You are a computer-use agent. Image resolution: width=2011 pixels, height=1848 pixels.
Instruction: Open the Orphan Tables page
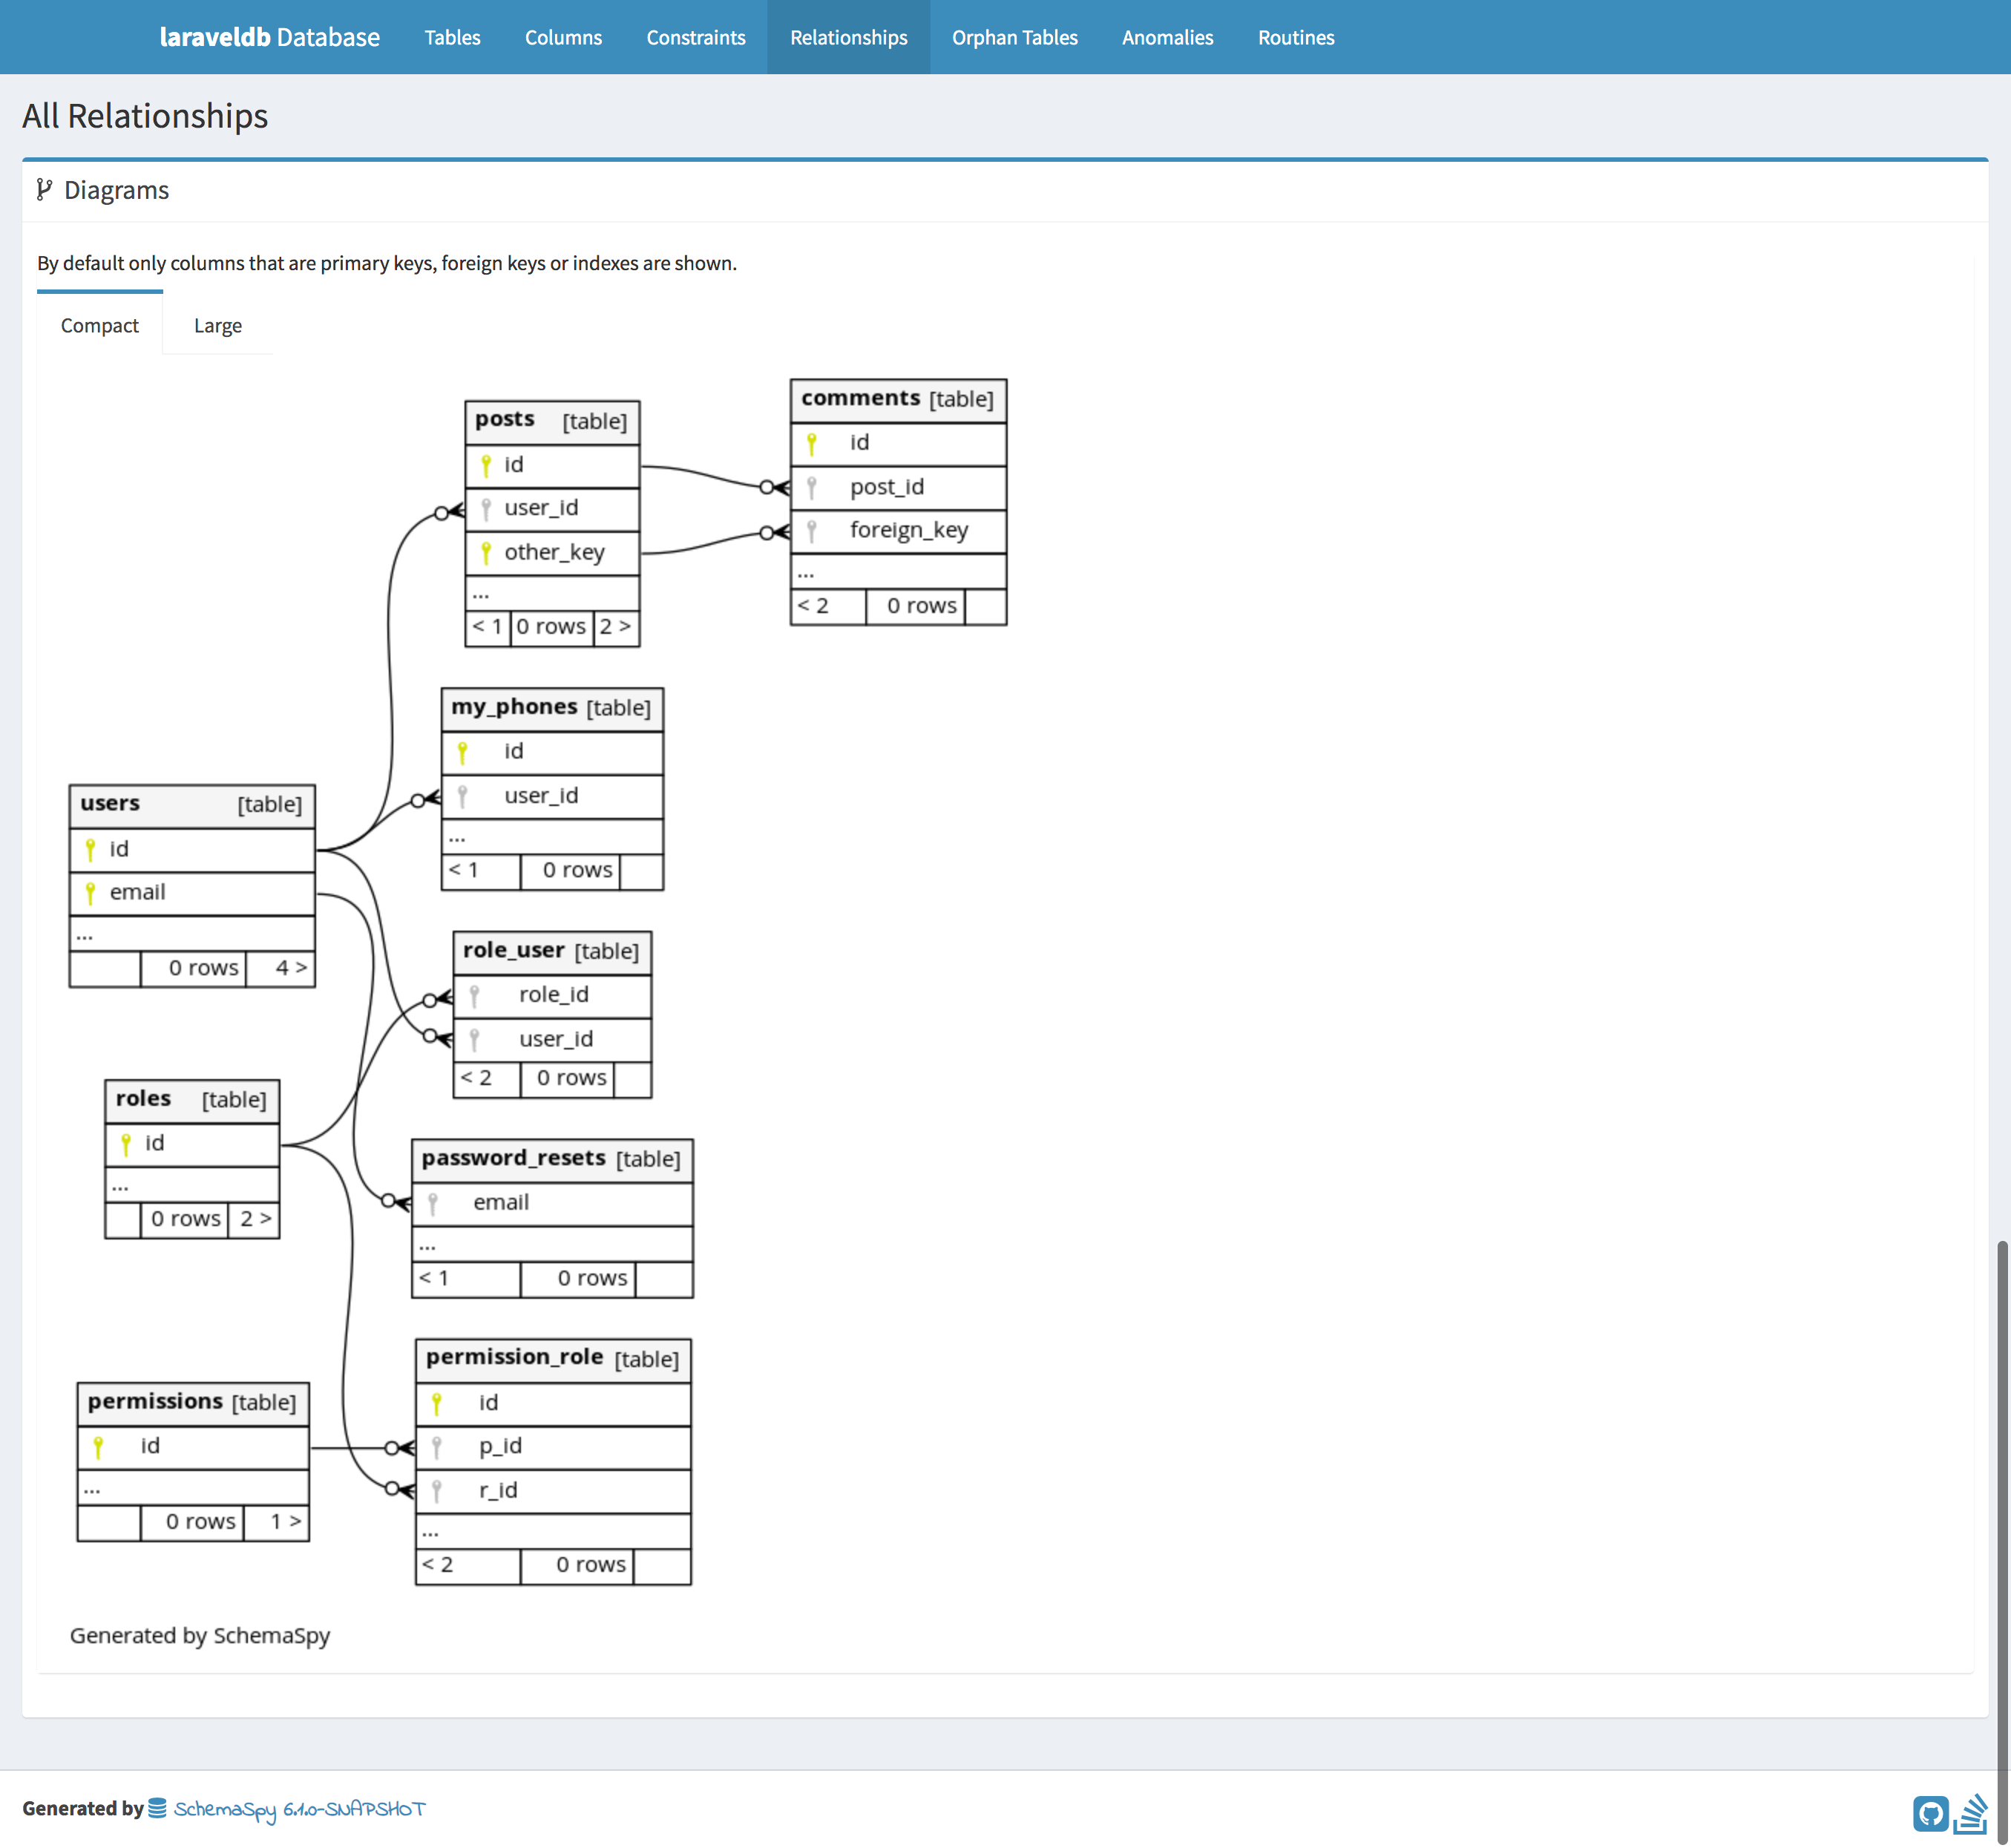coord(1014,37)
